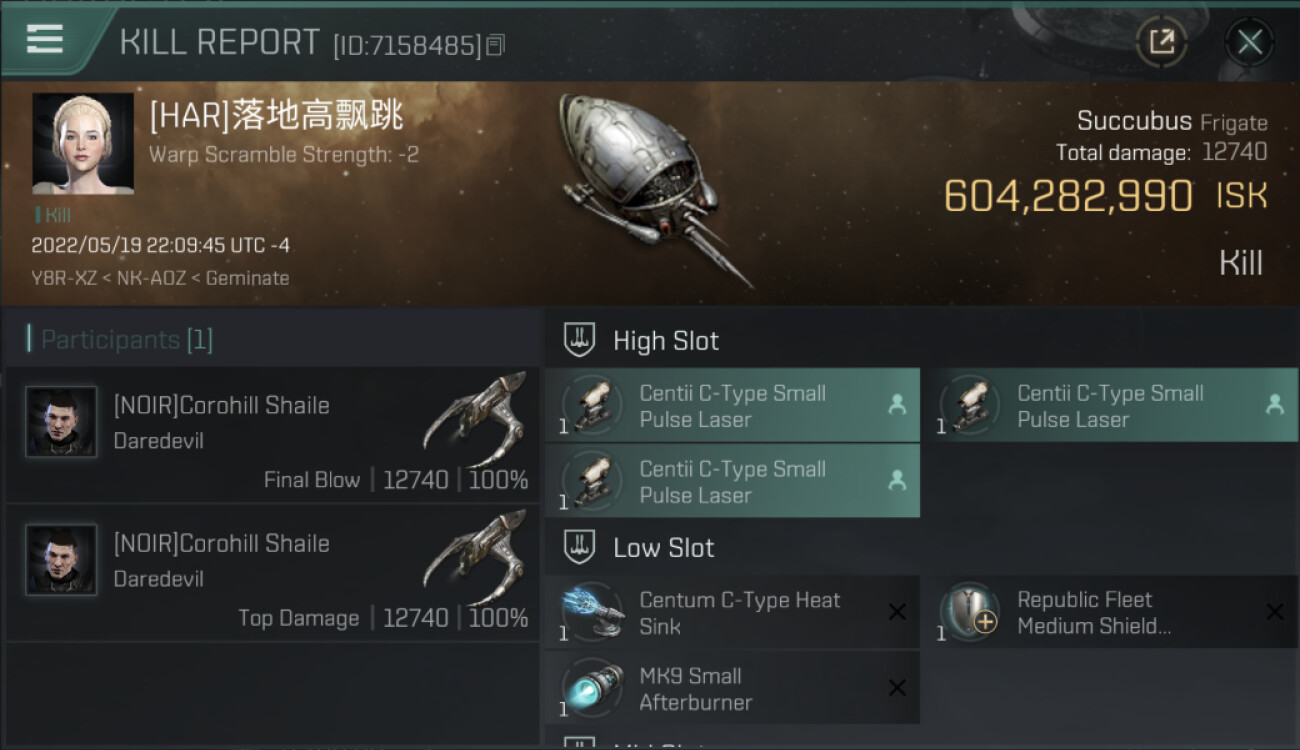Click the High Slot shield icon
This screenshot has width=1300, height=750.
(580, 340)
